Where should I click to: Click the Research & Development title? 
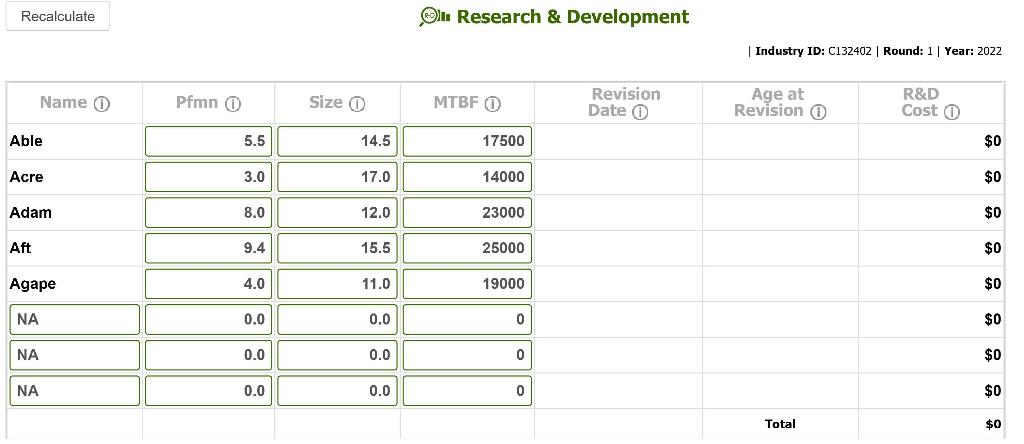[x=573, y=16]
